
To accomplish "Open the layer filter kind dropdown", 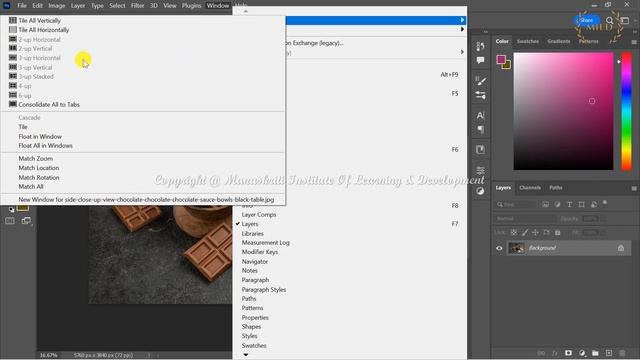I will [x=516, y=204].
